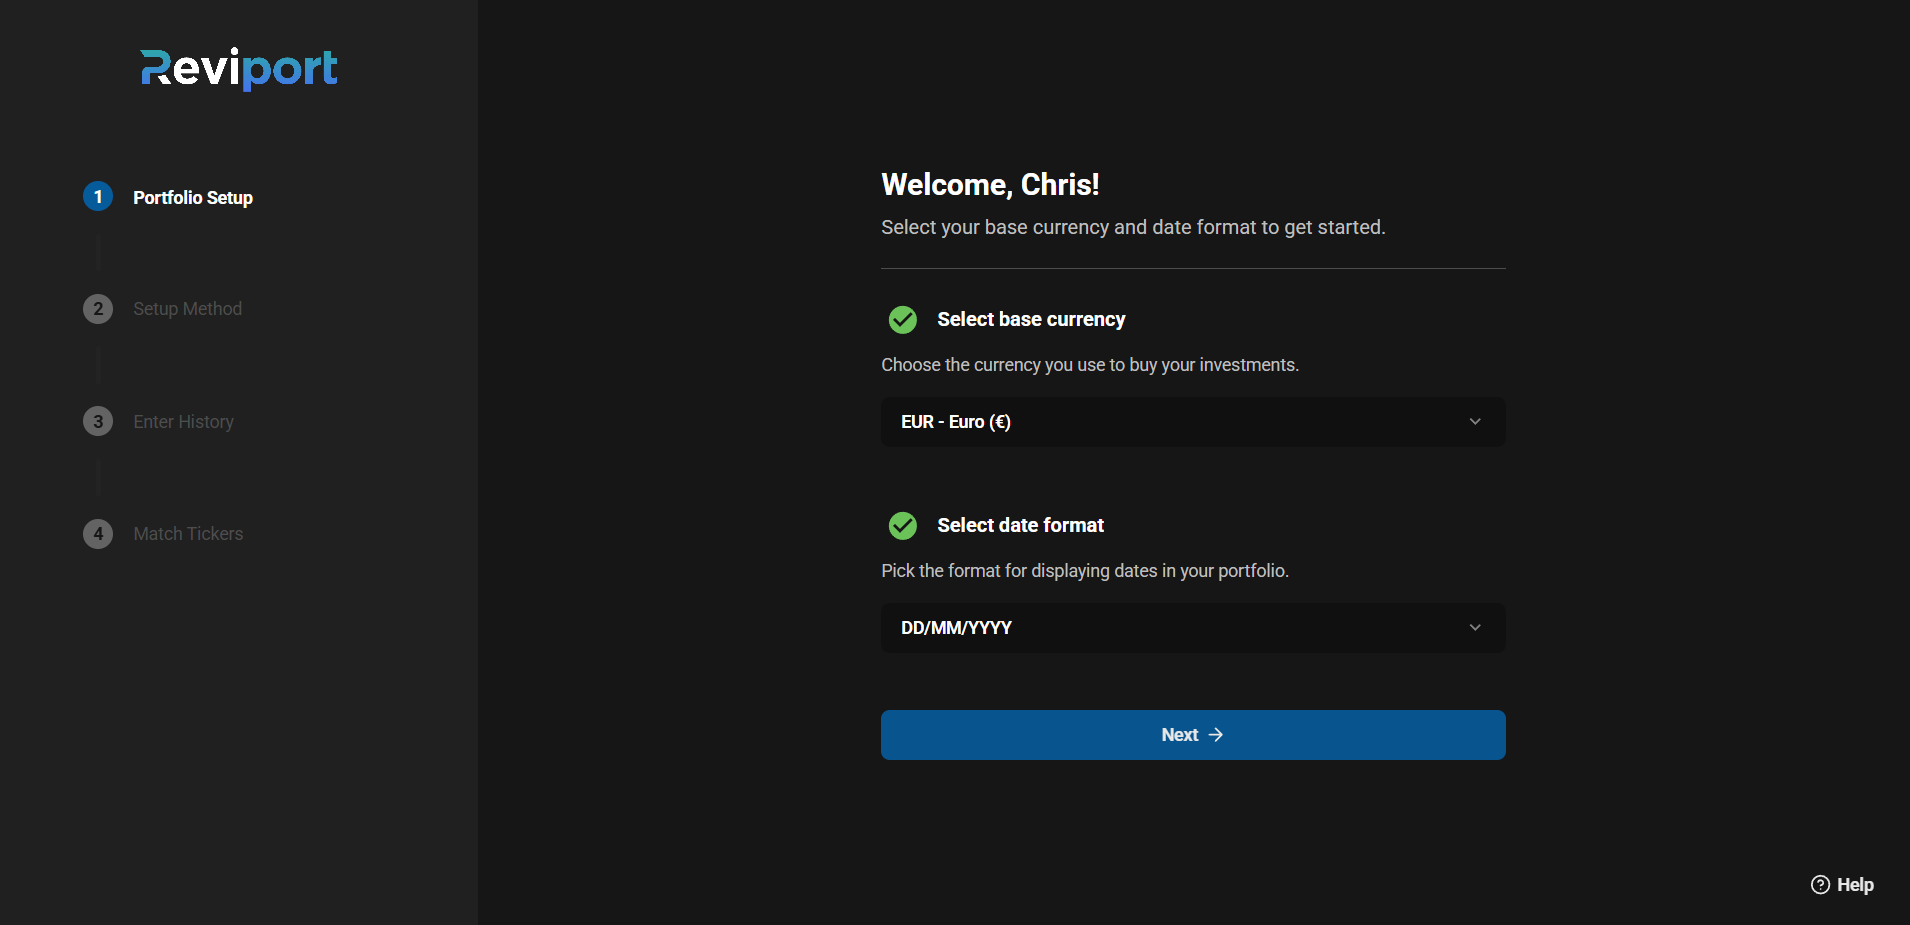Open the DD/MM/YYYY date format dropdown
This screenshot has height=925, width=1910.
click(1193, 628)
